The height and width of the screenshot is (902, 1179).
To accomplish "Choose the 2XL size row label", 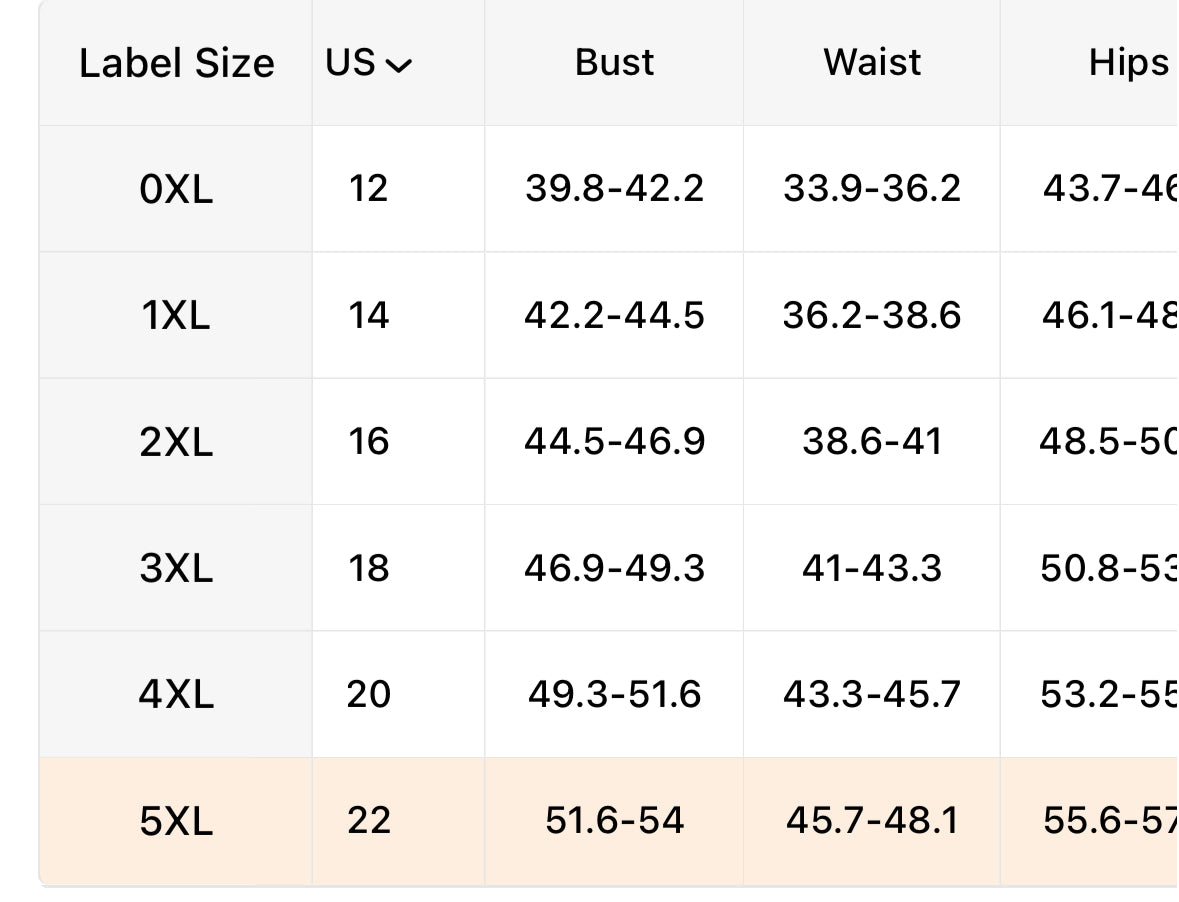I will (x=177, y=442).
